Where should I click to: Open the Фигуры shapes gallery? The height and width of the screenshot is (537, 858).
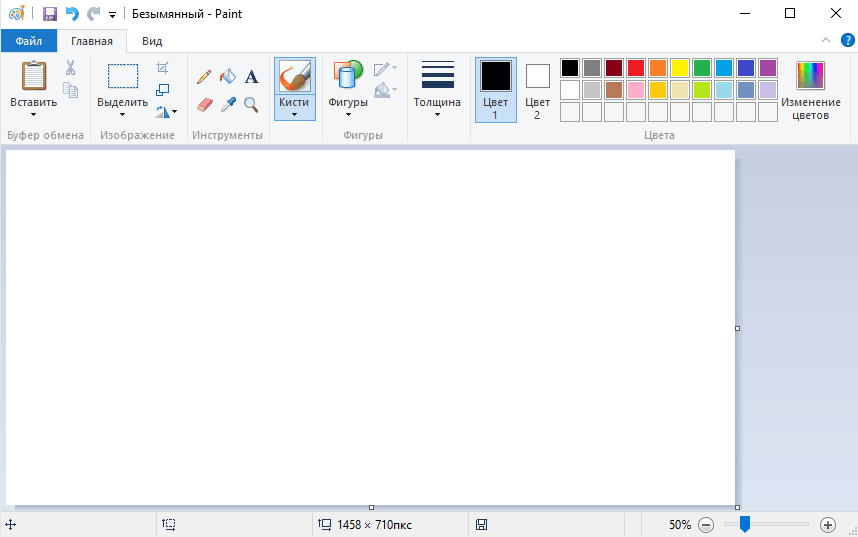[348, 89]
